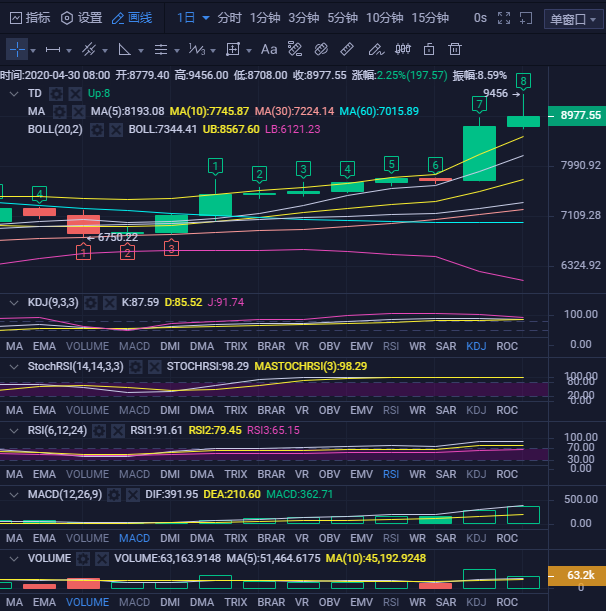Select the angle triangle drawing tool
This screenshot has height=611, width=606.
[124, 49]
